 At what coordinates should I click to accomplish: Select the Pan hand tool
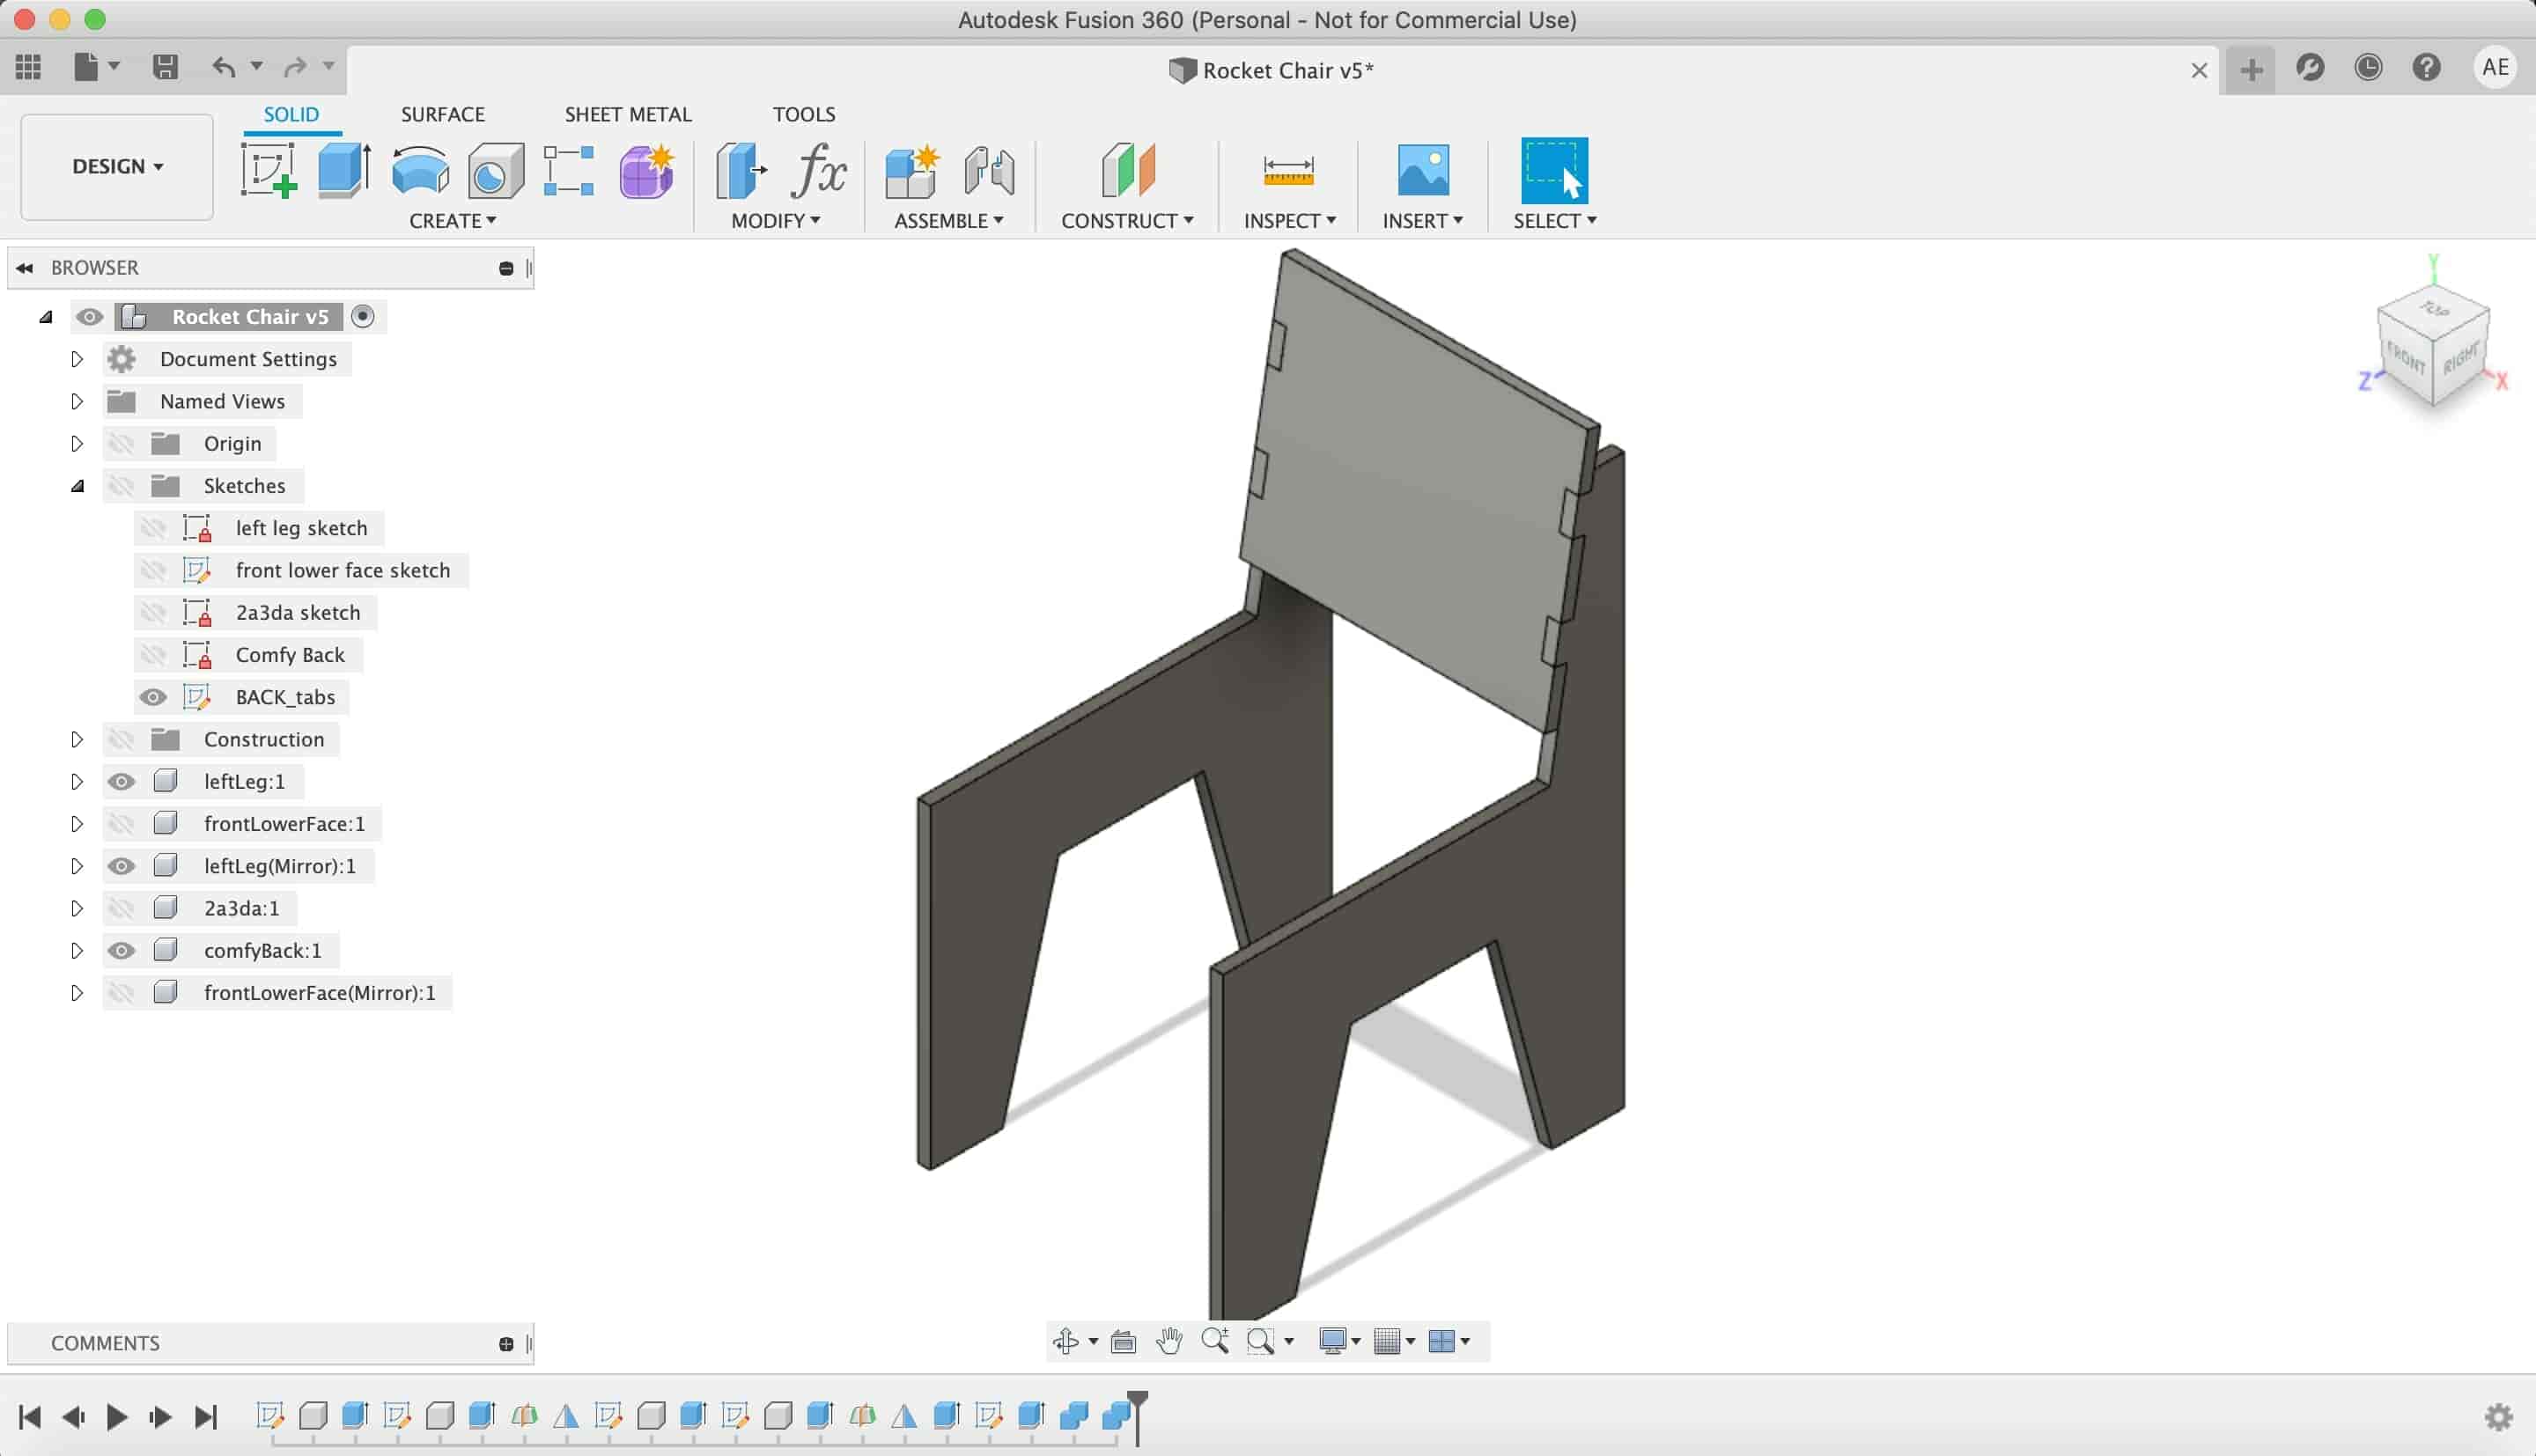(1169, 1341)
